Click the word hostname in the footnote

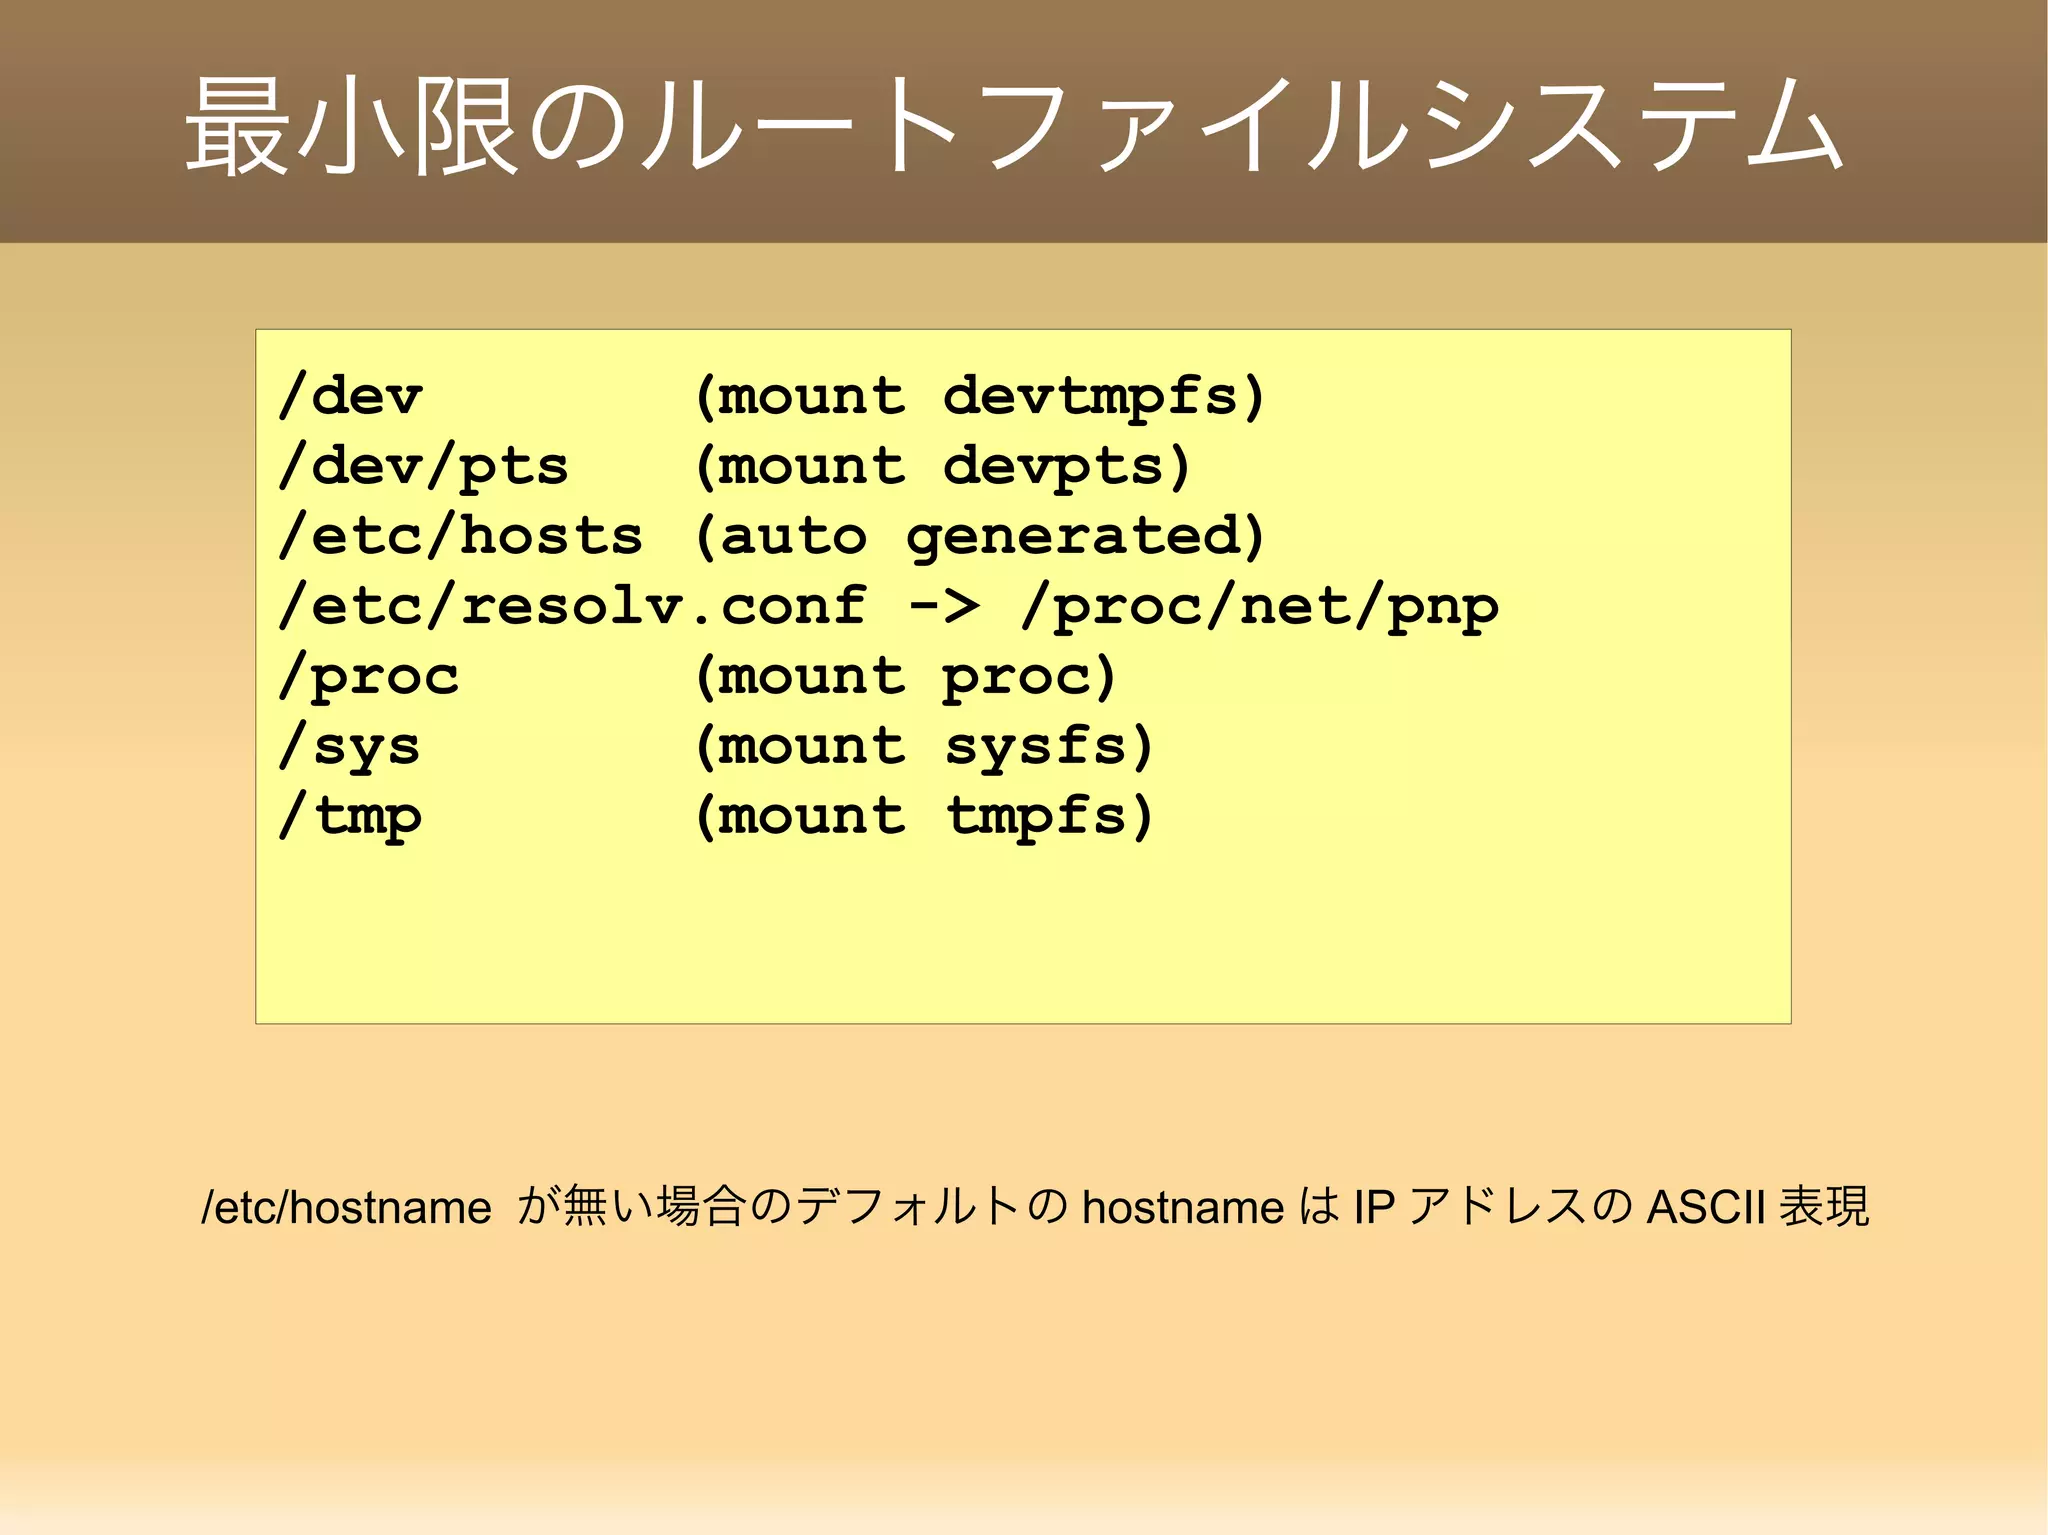(x=1182, y=1207)
